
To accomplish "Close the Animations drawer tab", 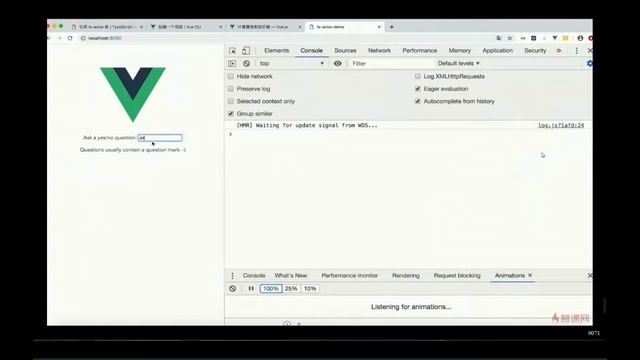I will (530, 276).
